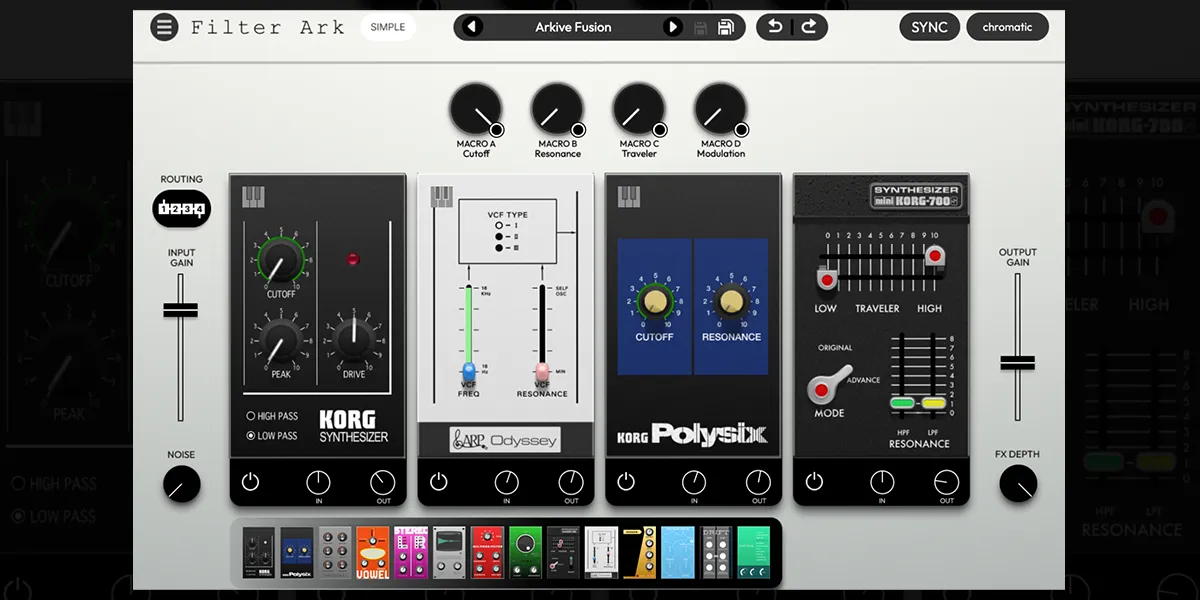Redo the last change
Viewport: 1200px width, 600px height.
(809, 26)
